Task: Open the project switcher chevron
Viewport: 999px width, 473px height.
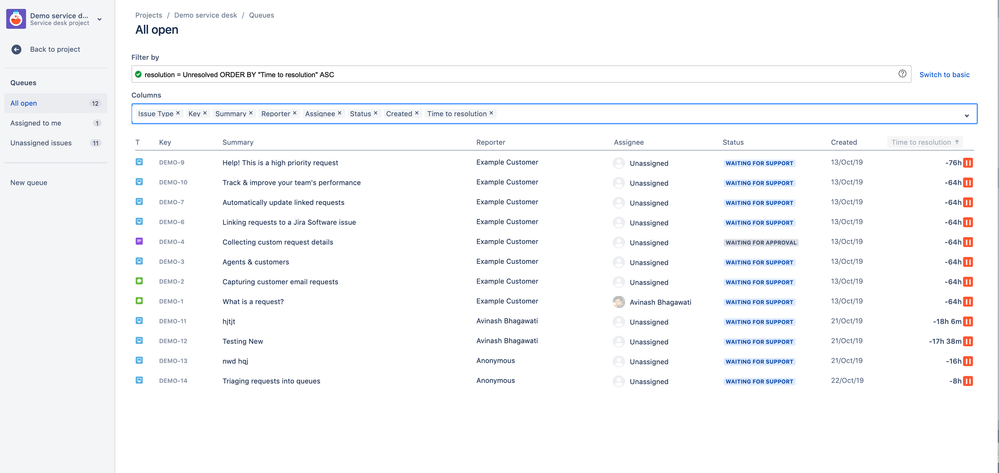Action: (x=99, y=20)
